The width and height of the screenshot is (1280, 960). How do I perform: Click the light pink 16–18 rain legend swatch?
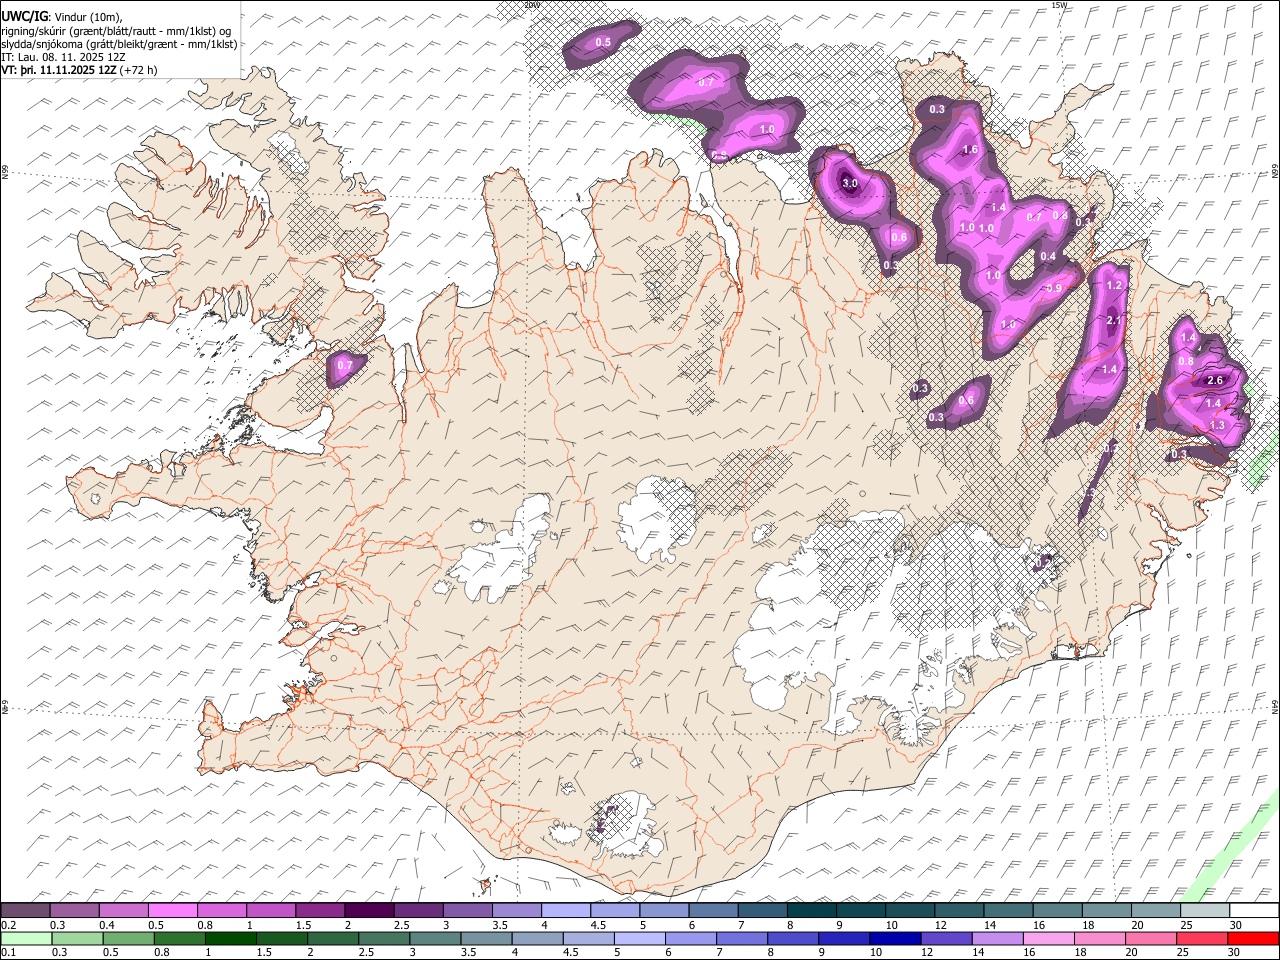(x=1048, y=938)
